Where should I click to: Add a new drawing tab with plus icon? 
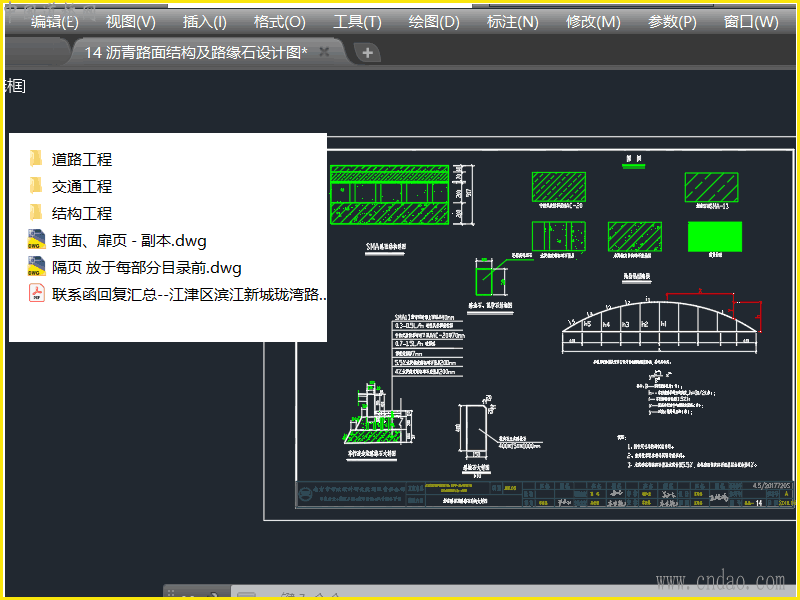(367, 53)
